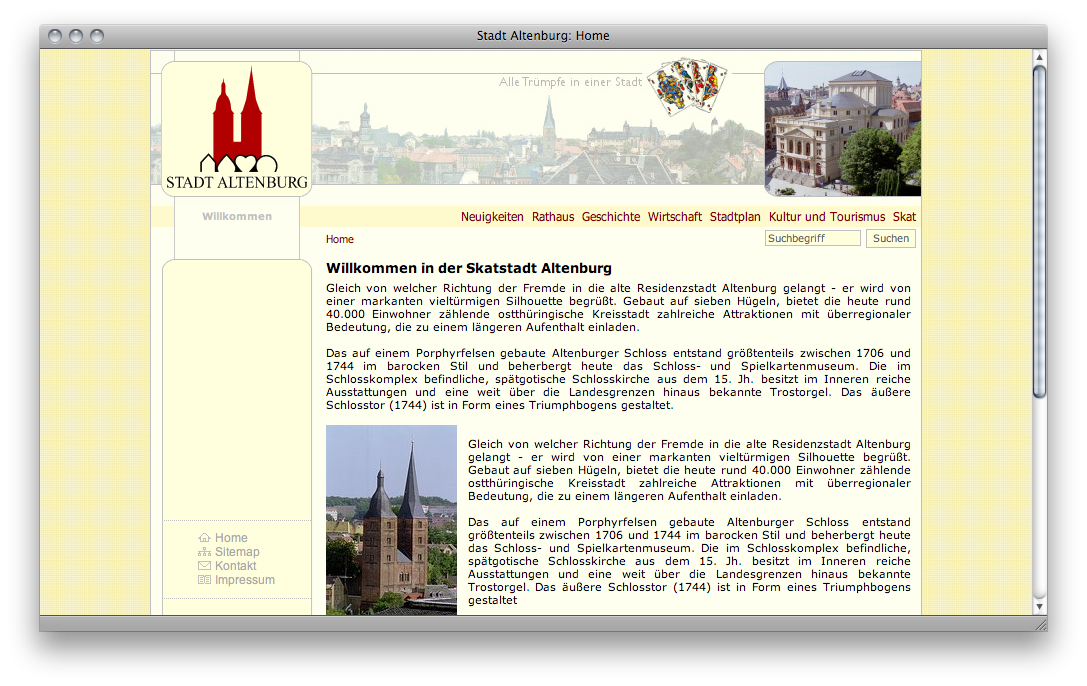Screen dimensions: 1087x686
Task: Click the Stadt Altenburg logo
Action: pyautogui.click(x=236, y=129)
